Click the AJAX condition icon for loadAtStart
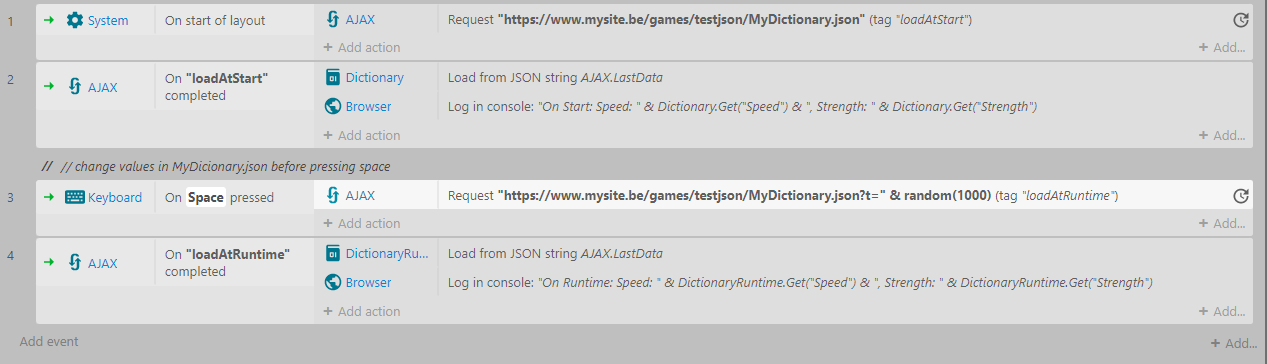Image resolution: width=1267 pixels, height=364 pixels. coord(75,87)
